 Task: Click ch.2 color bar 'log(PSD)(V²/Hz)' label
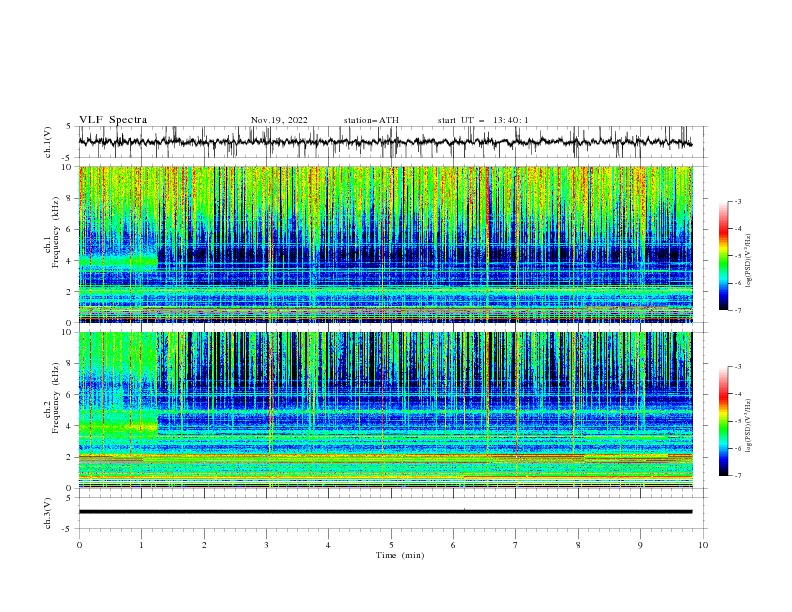pyautogui.click(x=750, y=426)
